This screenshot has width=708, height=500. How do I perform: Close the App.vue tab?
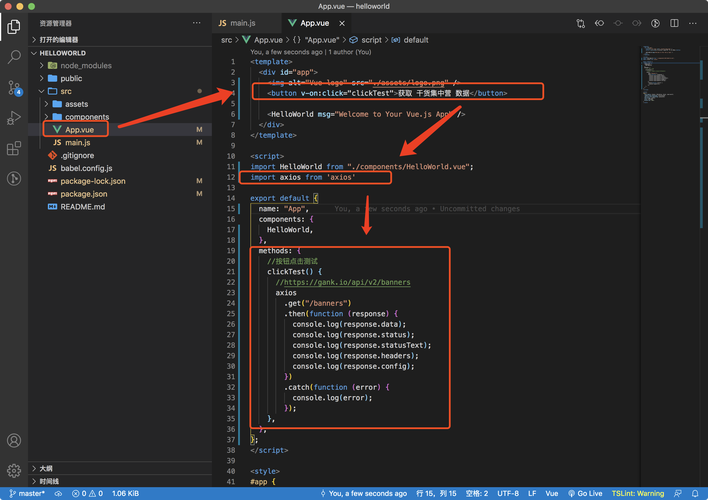(342, 23)
